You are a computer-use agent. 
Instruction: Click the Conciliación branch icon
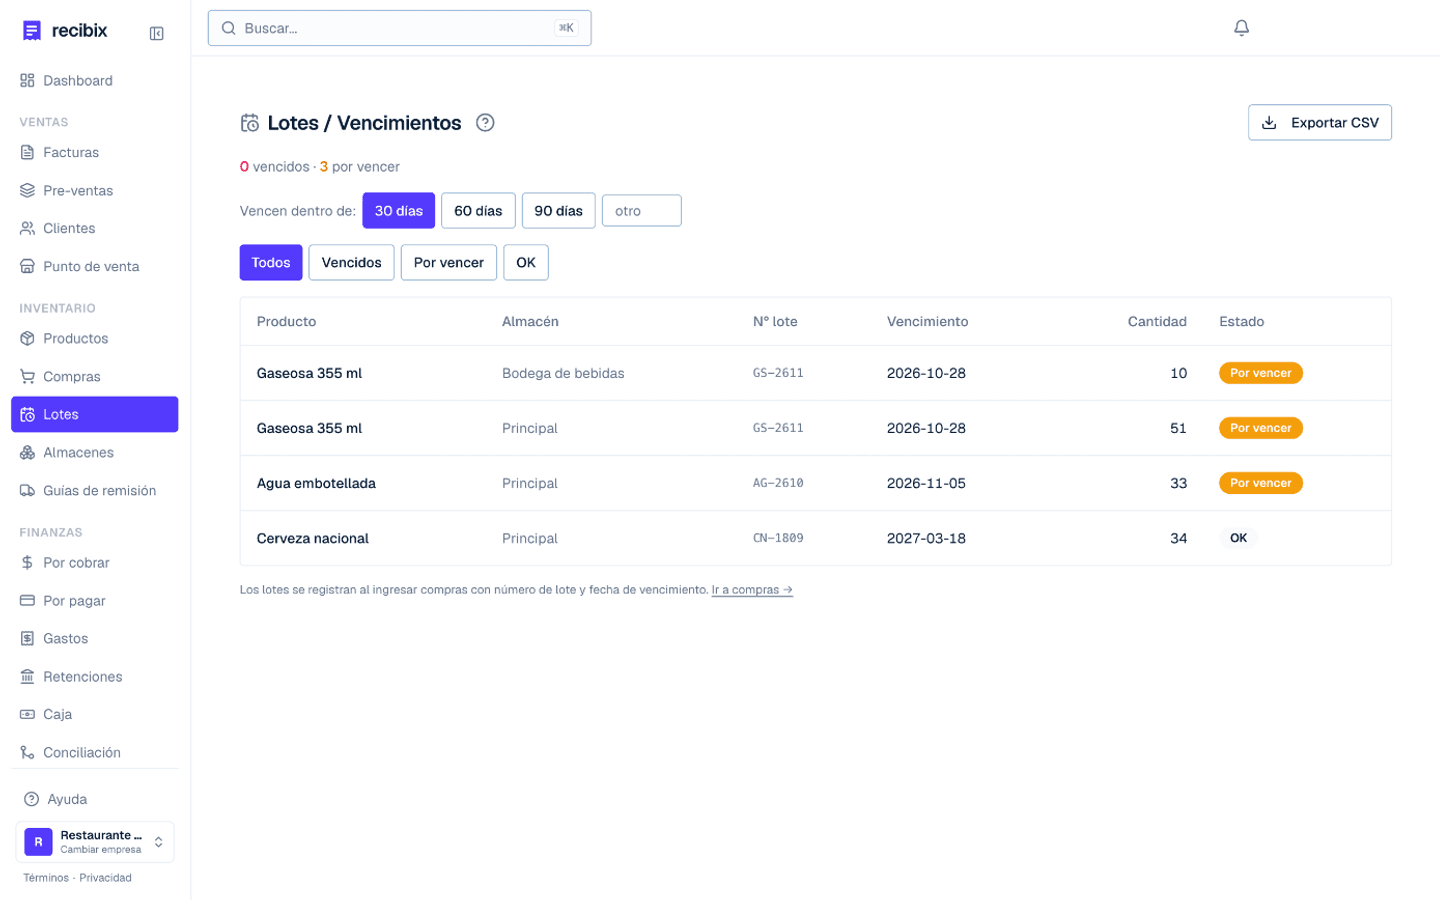click(27, 753)
